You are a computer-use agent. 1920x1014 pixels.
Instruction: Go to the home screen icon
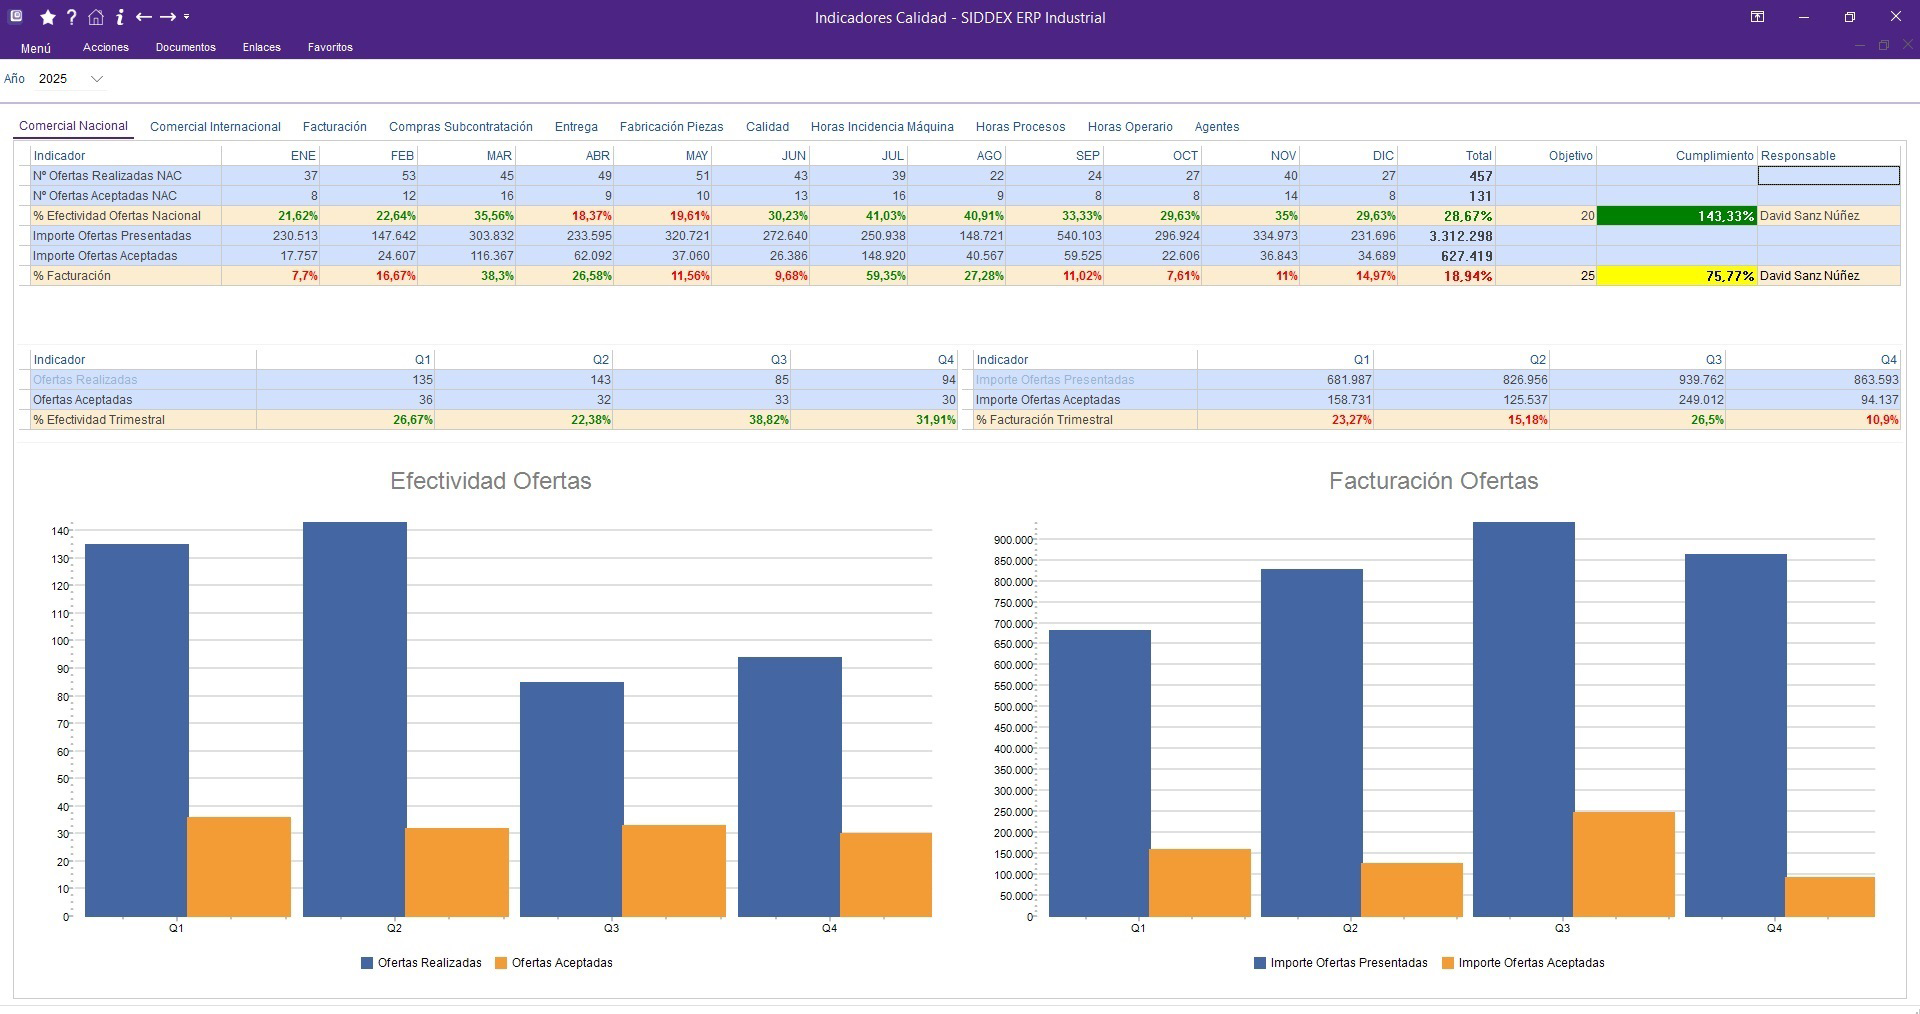pyautogui.click(x=95, y=17)
